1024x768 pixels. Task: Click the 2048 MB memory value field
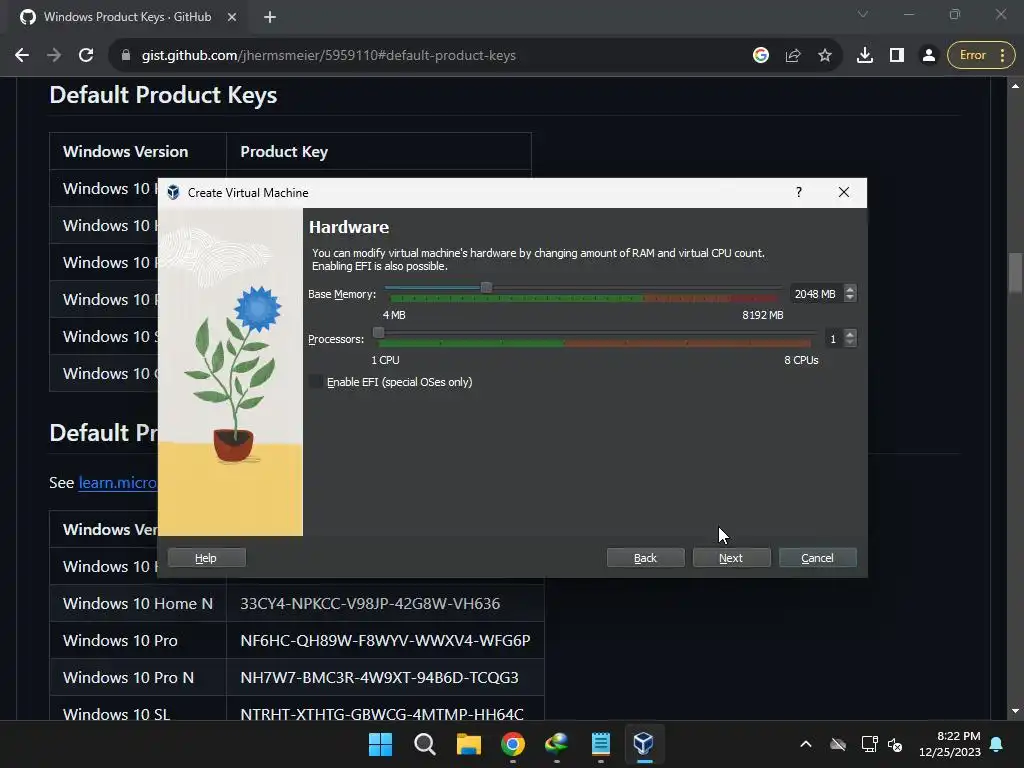coord(816,294)
